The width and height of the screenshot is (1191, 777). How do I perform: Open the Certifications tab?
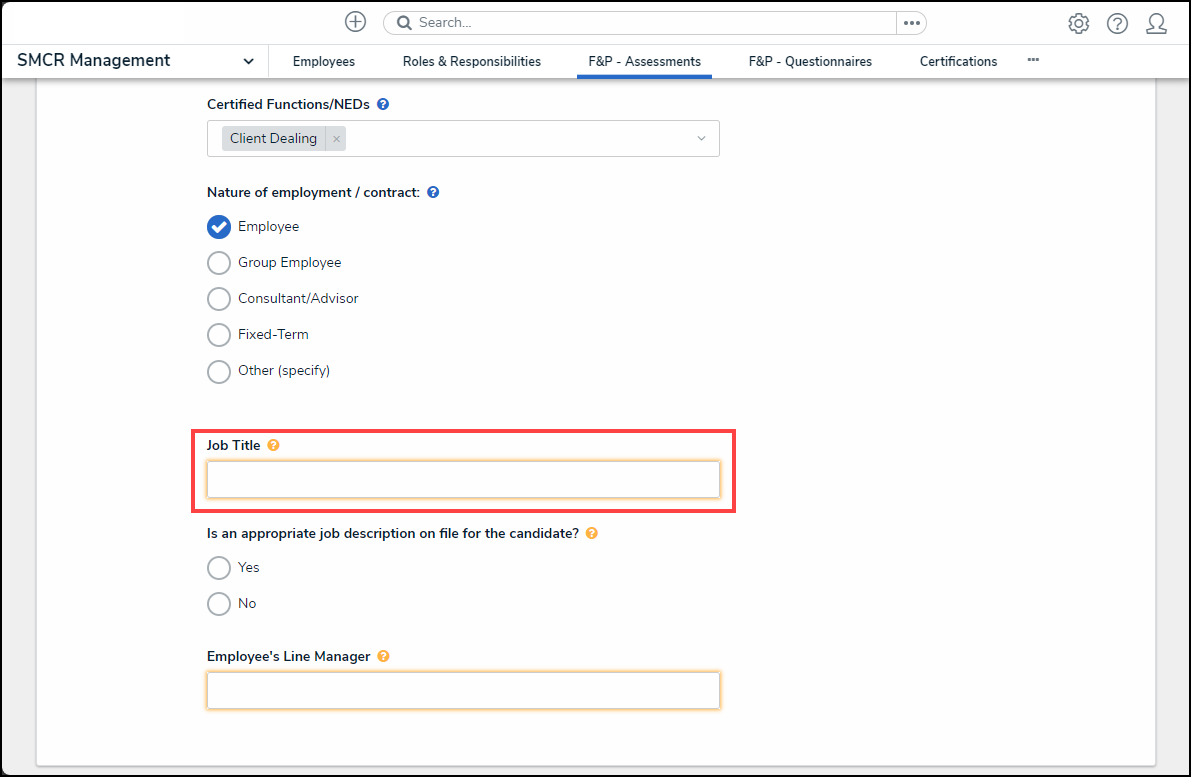[x=958, y=61]
